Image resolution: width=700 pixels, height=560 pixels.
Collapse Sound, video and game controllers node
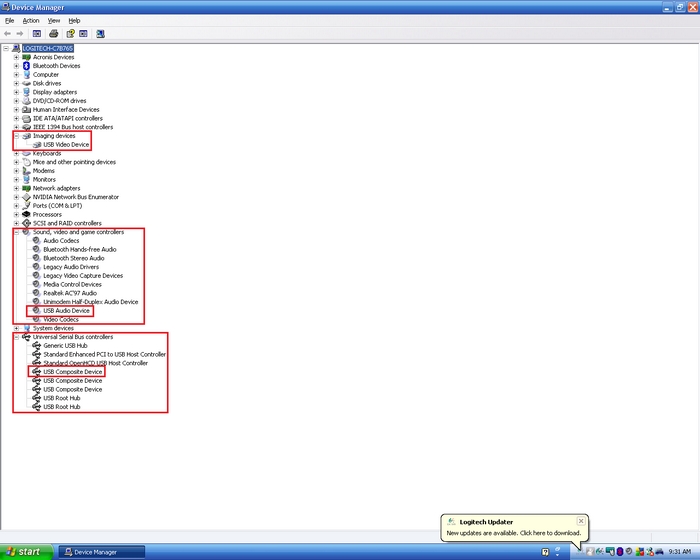[16, 232]
